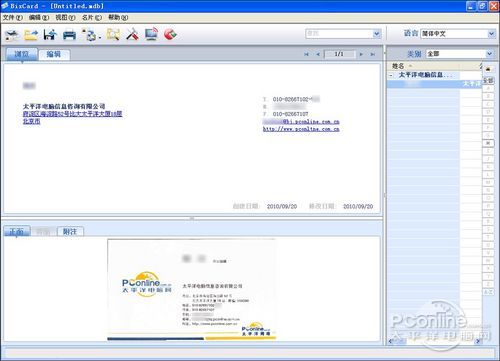Click the scanned business card image
Image resolution: width=500 pixels, height=361 pixels.
[x=192, y=290]
